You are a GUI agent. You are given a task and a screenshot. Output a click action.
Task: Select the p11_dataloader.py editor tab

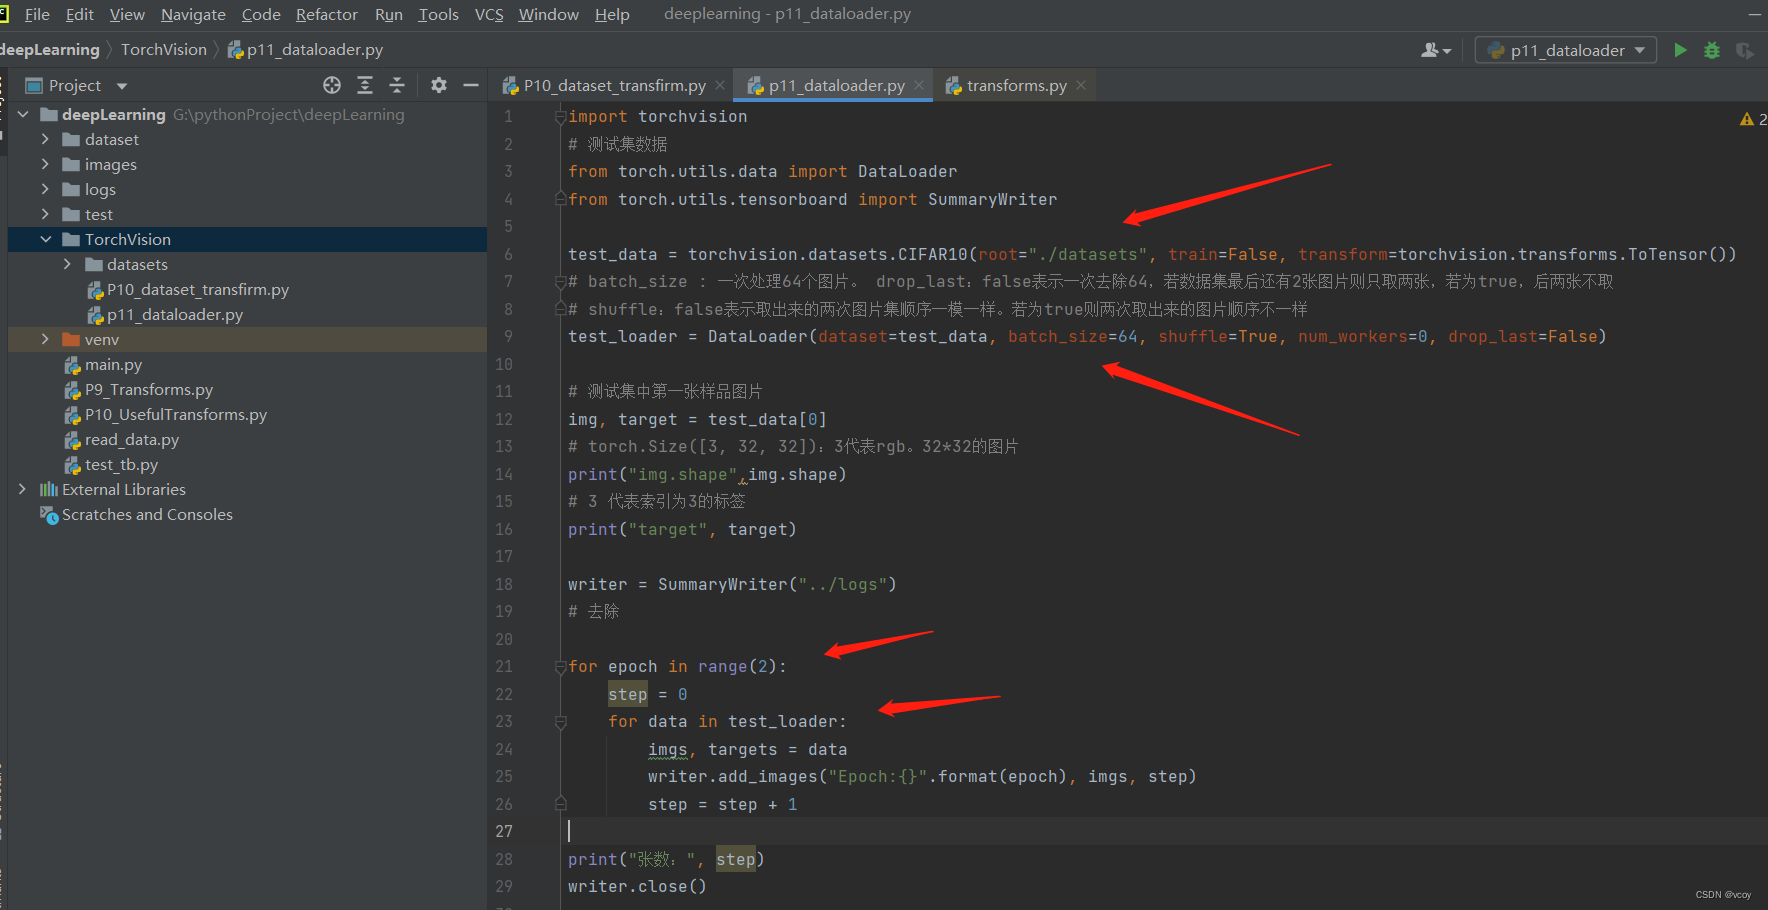[833, 86]
